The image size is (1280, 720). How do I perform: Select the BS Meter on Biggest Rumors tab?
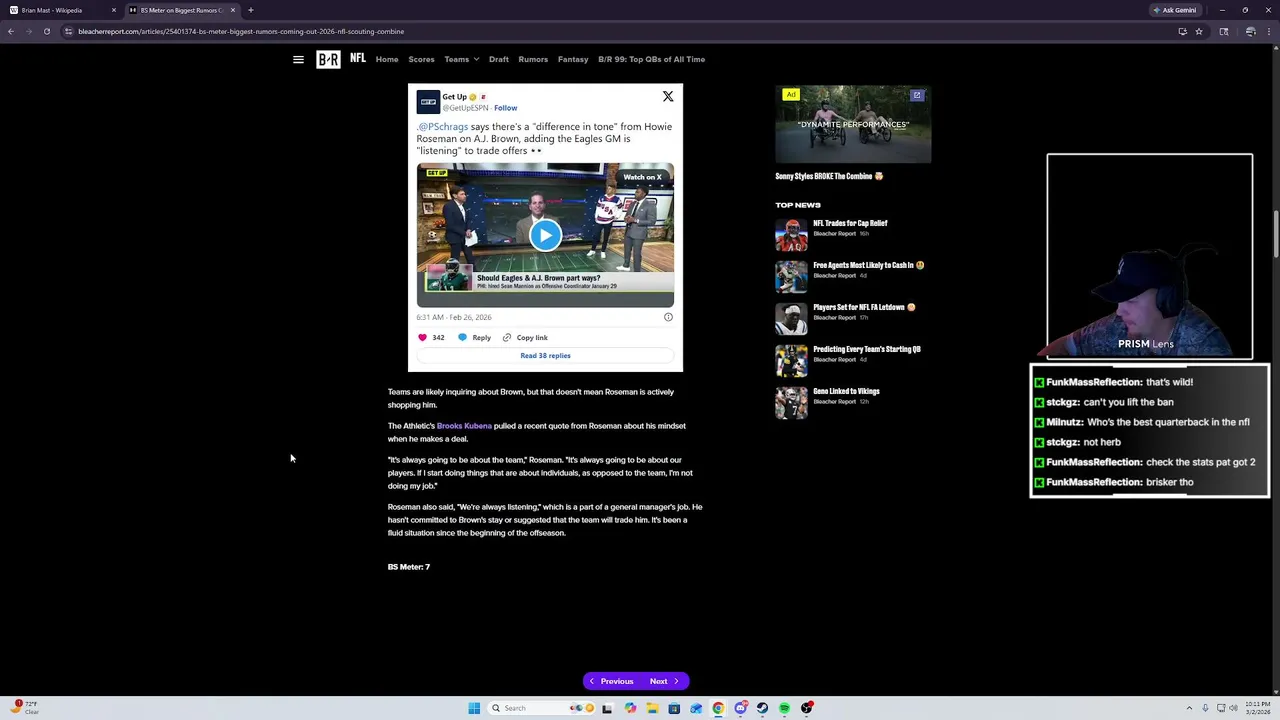click(x=180, y=10)
